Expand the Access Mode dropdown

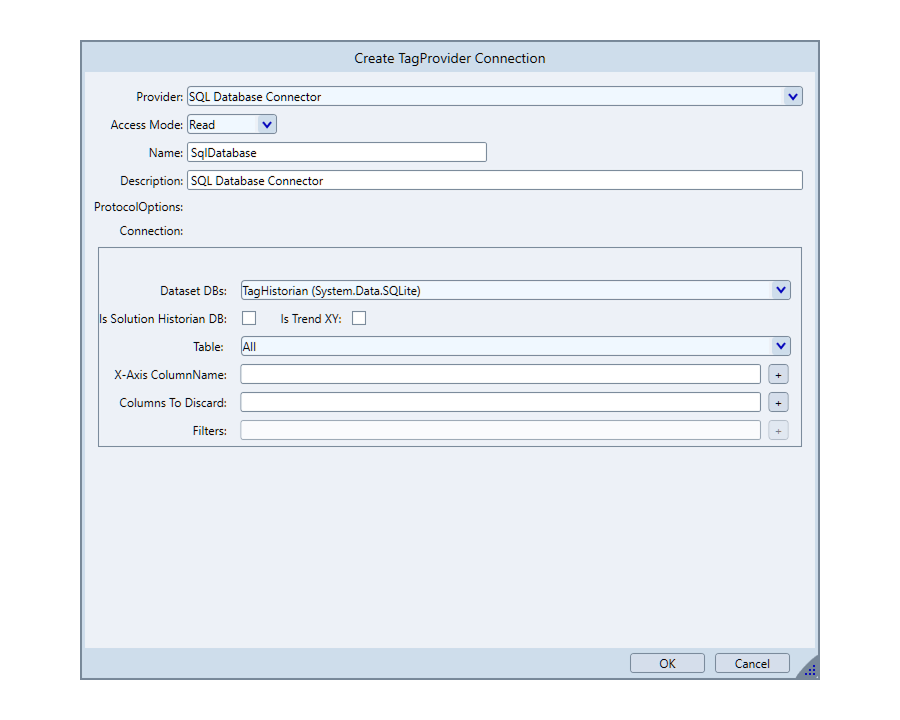266,125
